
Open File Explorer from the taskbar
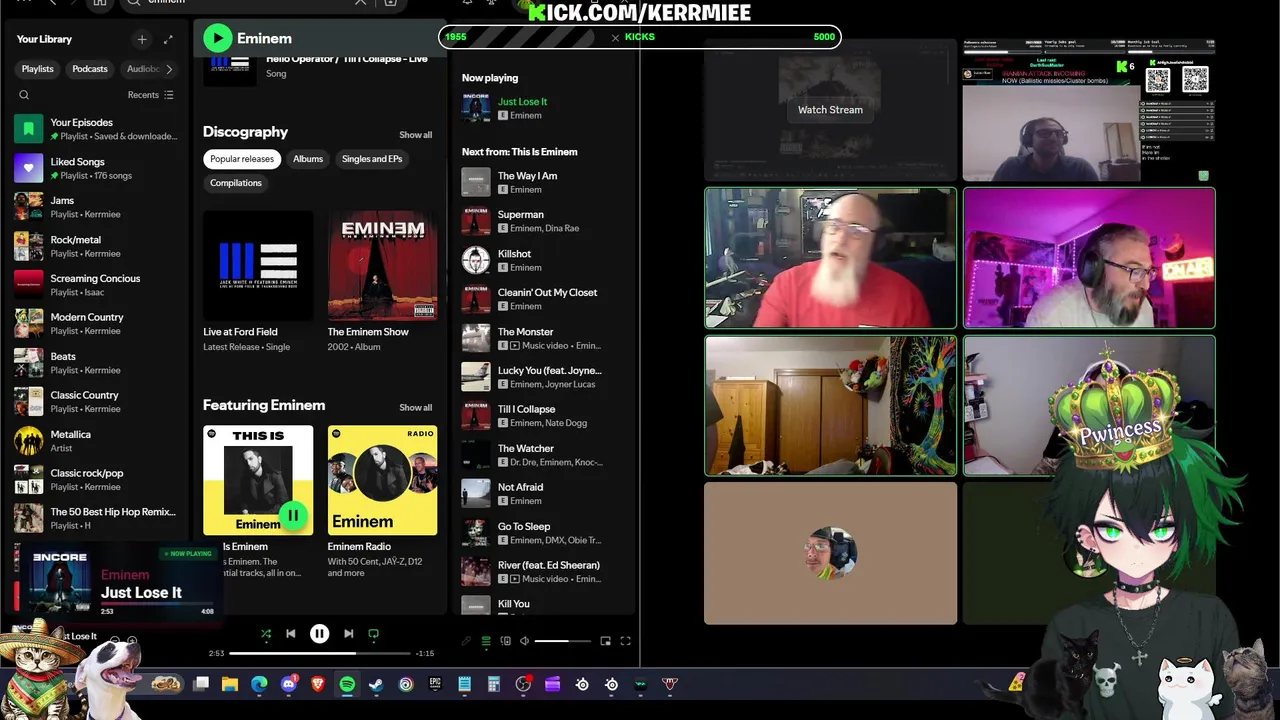coord(230,684)
